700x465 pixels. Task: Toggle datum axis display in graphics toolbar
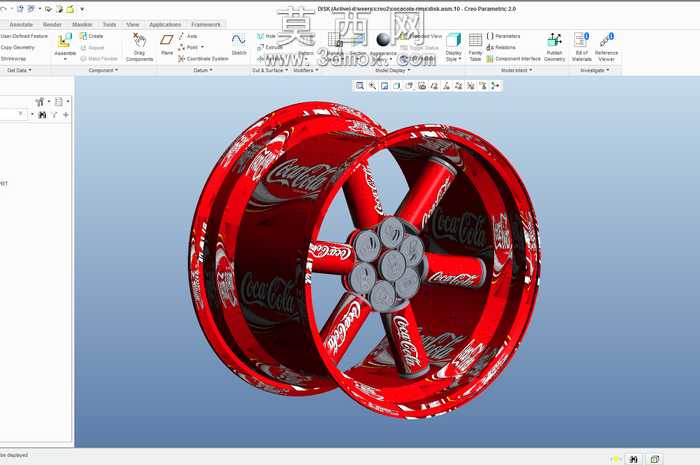pyautogui.click(x=446, y=86)
